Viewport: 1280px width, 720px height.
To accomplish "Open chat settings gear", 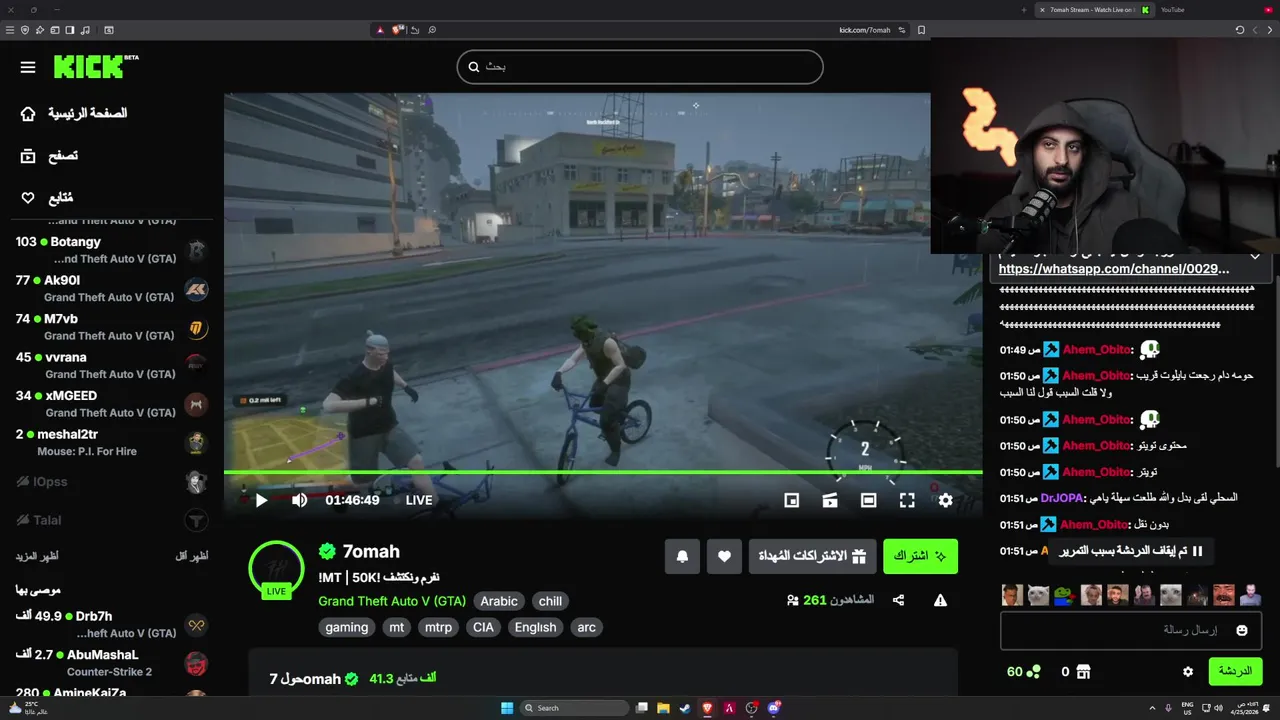I will (1188, 672).
